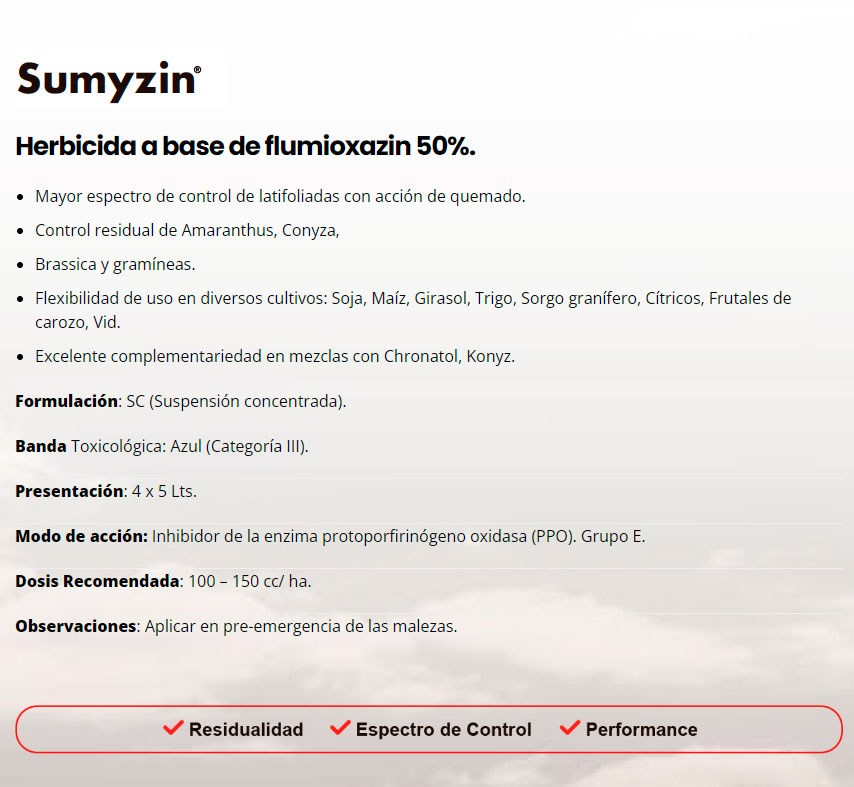Click the 'Performance' label in banner
Screen dimensions: 854x787
click(642, 729)
